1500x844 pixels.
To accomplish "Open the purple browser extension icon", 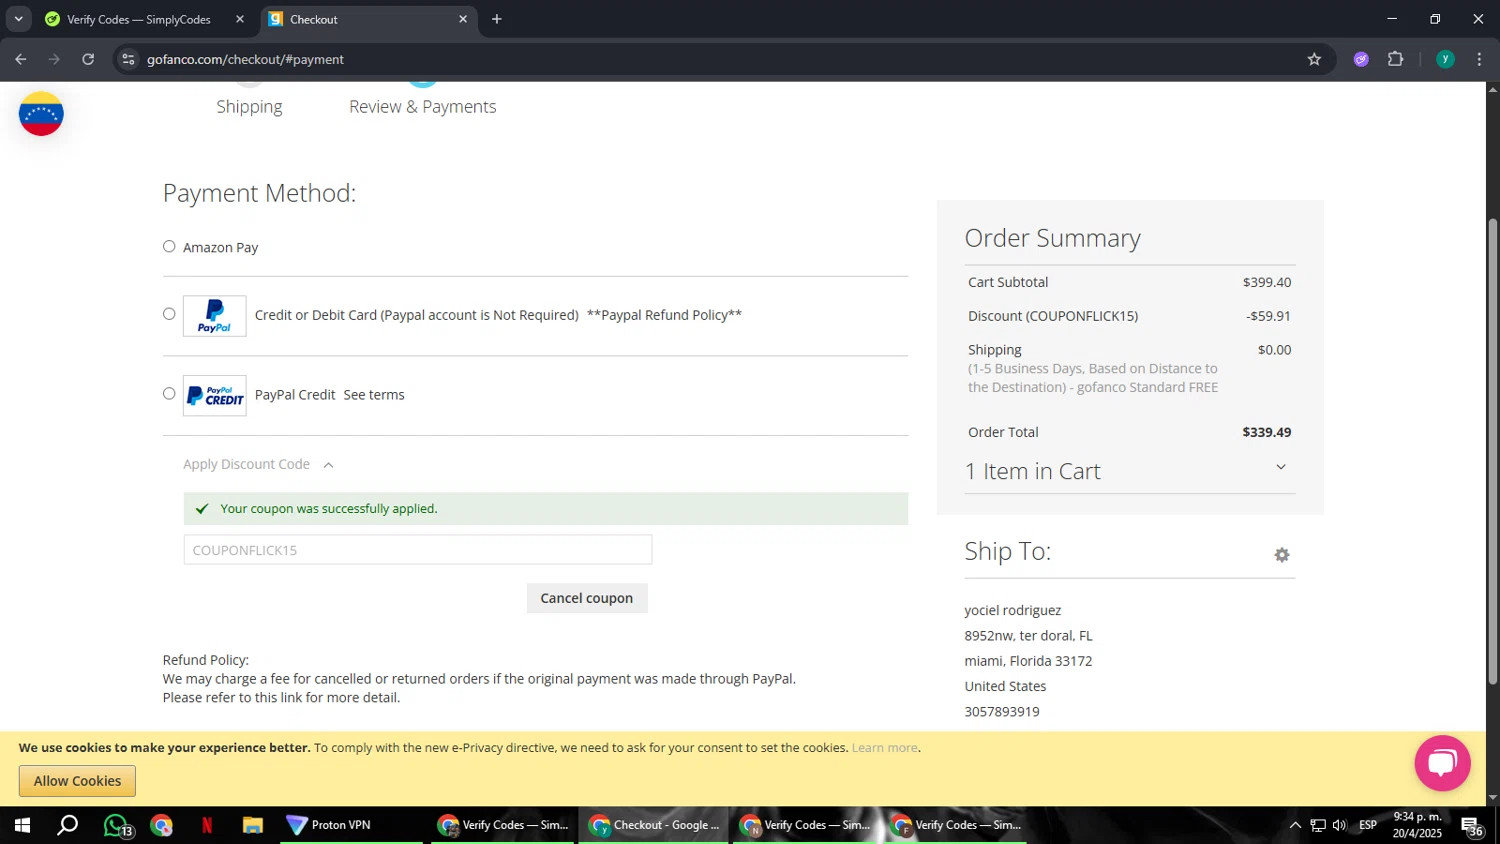I will (x=1361, y=59).
